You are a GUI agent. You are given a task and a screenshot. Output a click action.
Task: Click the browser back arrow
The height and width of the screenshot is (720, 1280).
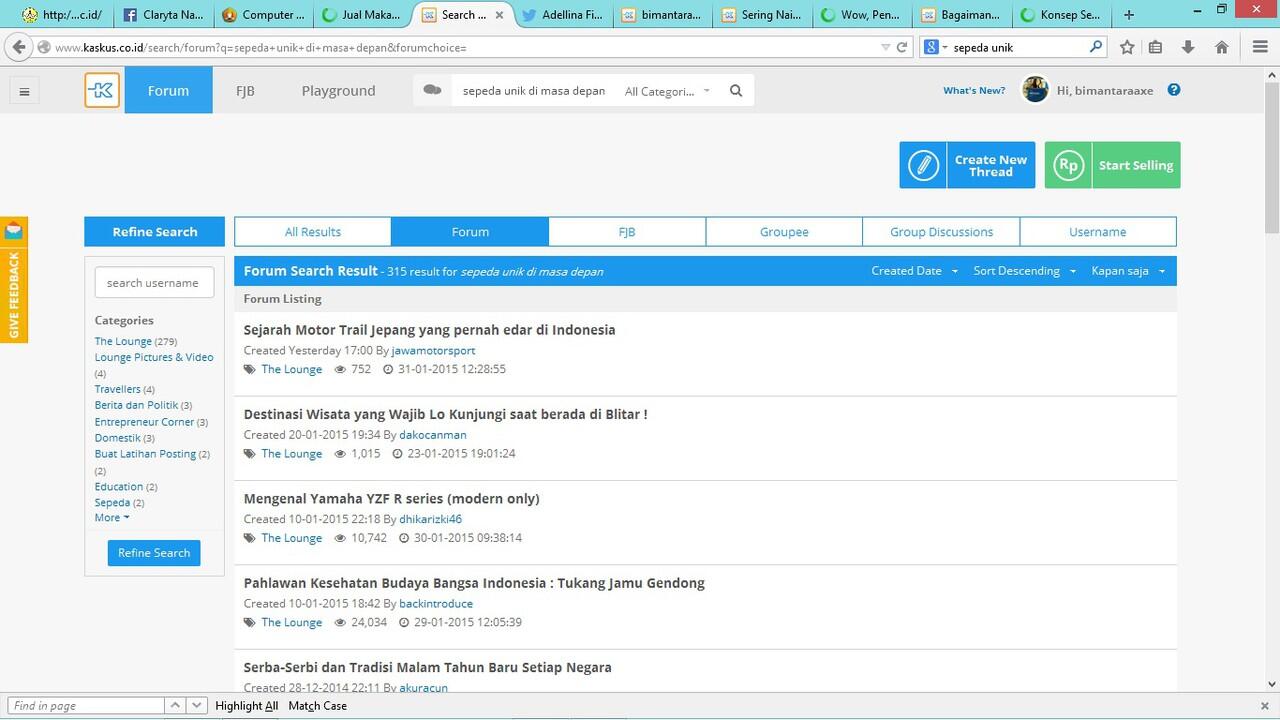pos(17,47)
